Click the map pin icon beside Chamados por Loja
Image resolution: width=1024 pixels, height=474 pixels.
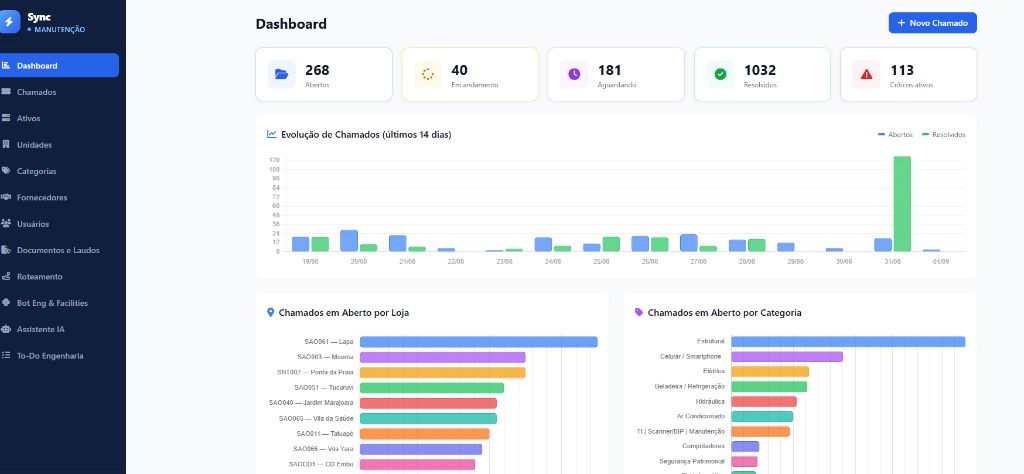[x=271, y=313]
